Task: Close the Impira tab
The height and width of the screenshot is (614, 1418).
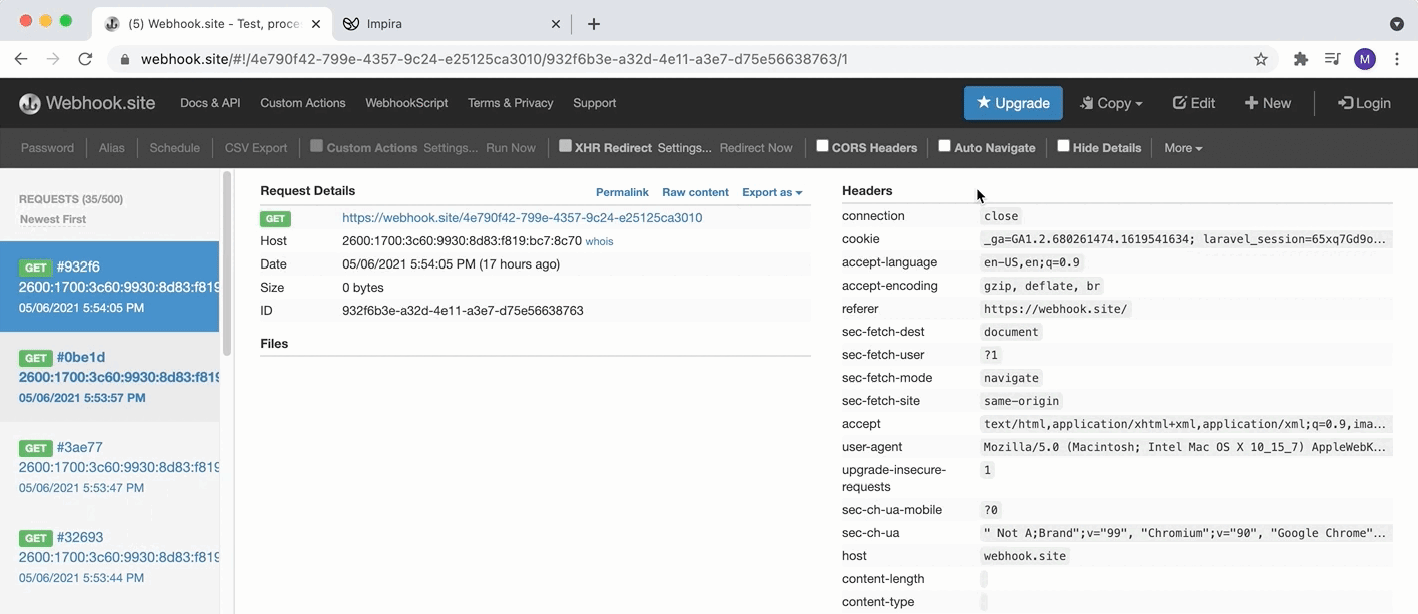Action: [557, 23]
